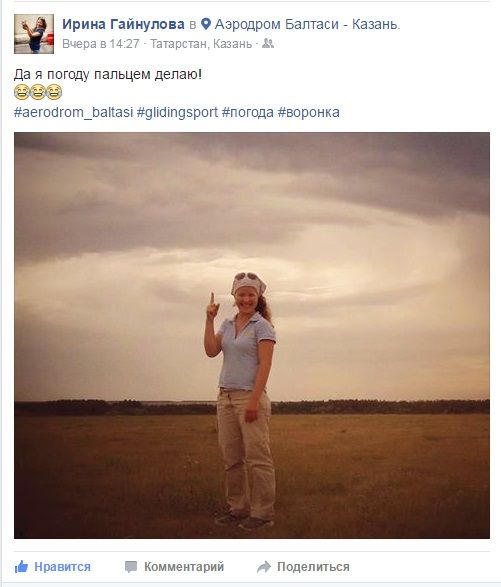Open the #glidingsport hashtag

pos(177,112)
